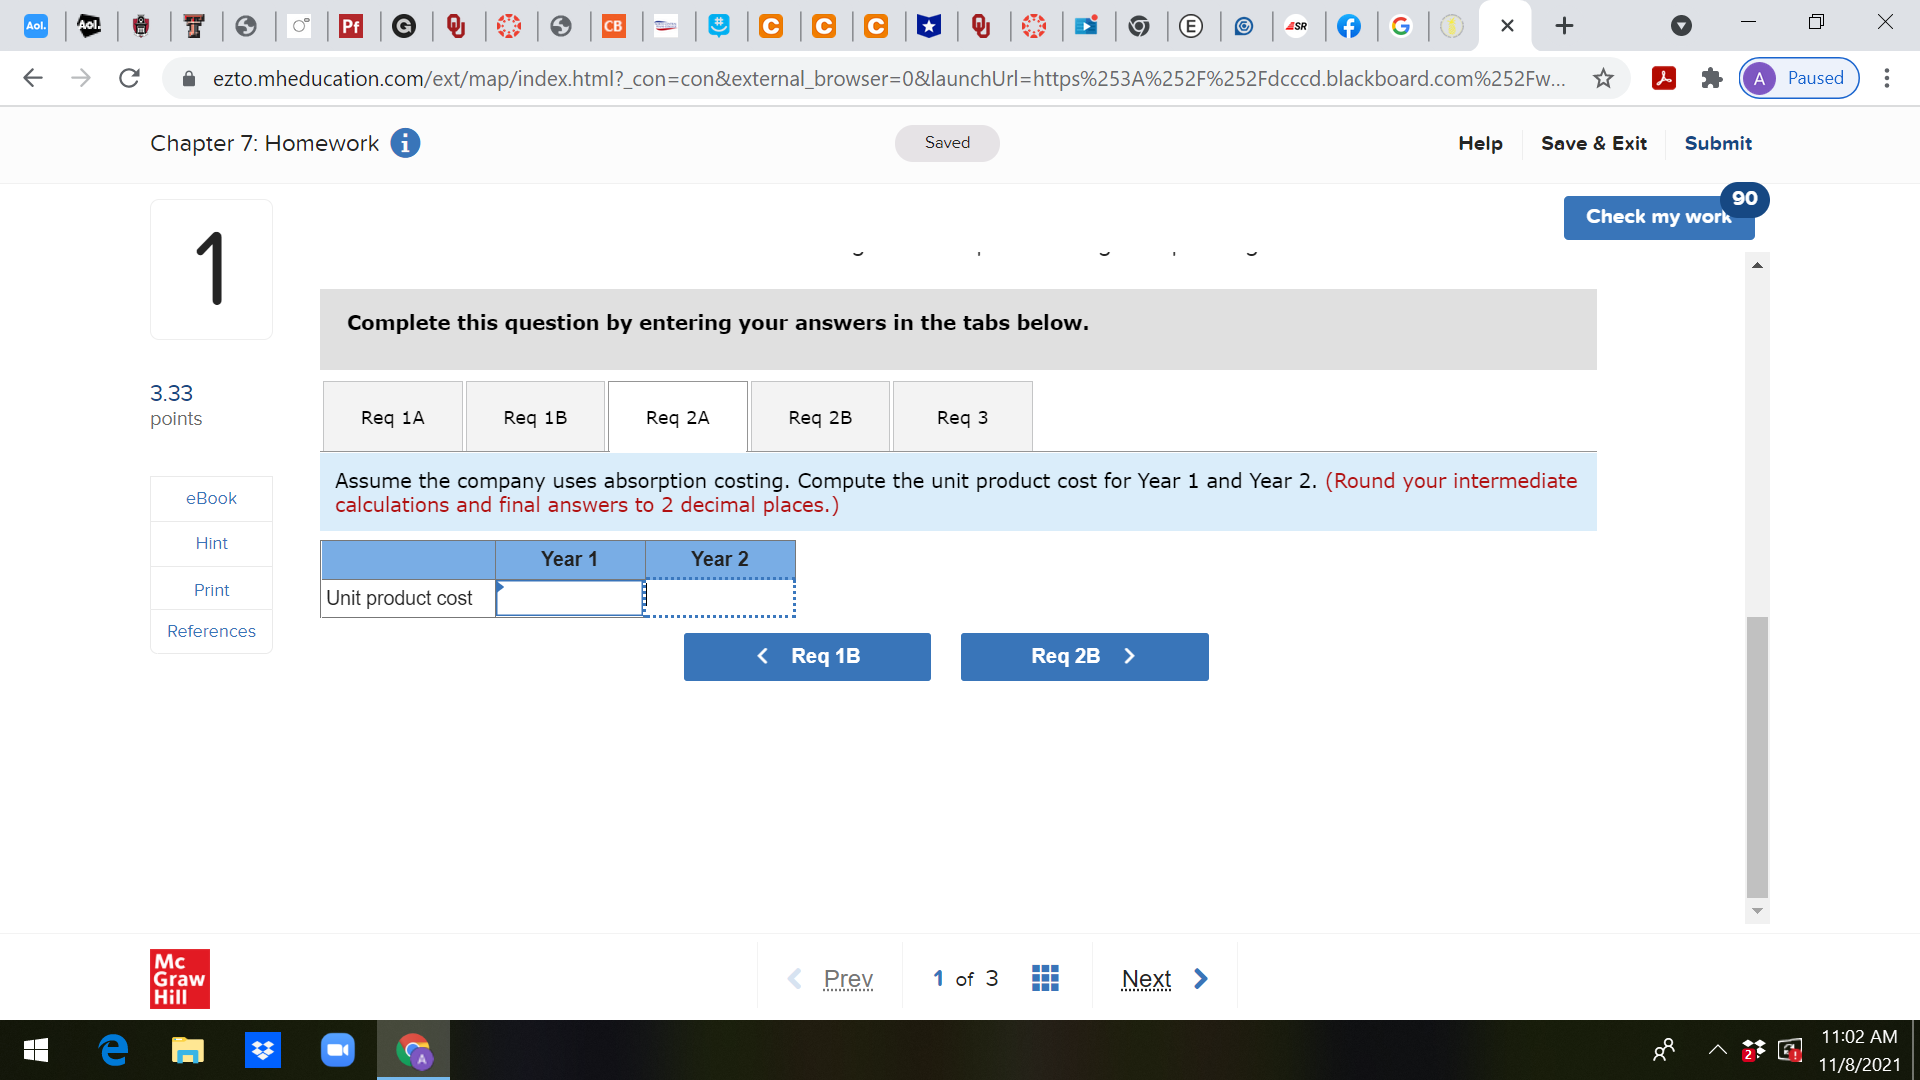Viewport: 1920px width, 1080px height.
Task: Click the Adobe Acrobat extension icon
Action: tap(1663, 78)
